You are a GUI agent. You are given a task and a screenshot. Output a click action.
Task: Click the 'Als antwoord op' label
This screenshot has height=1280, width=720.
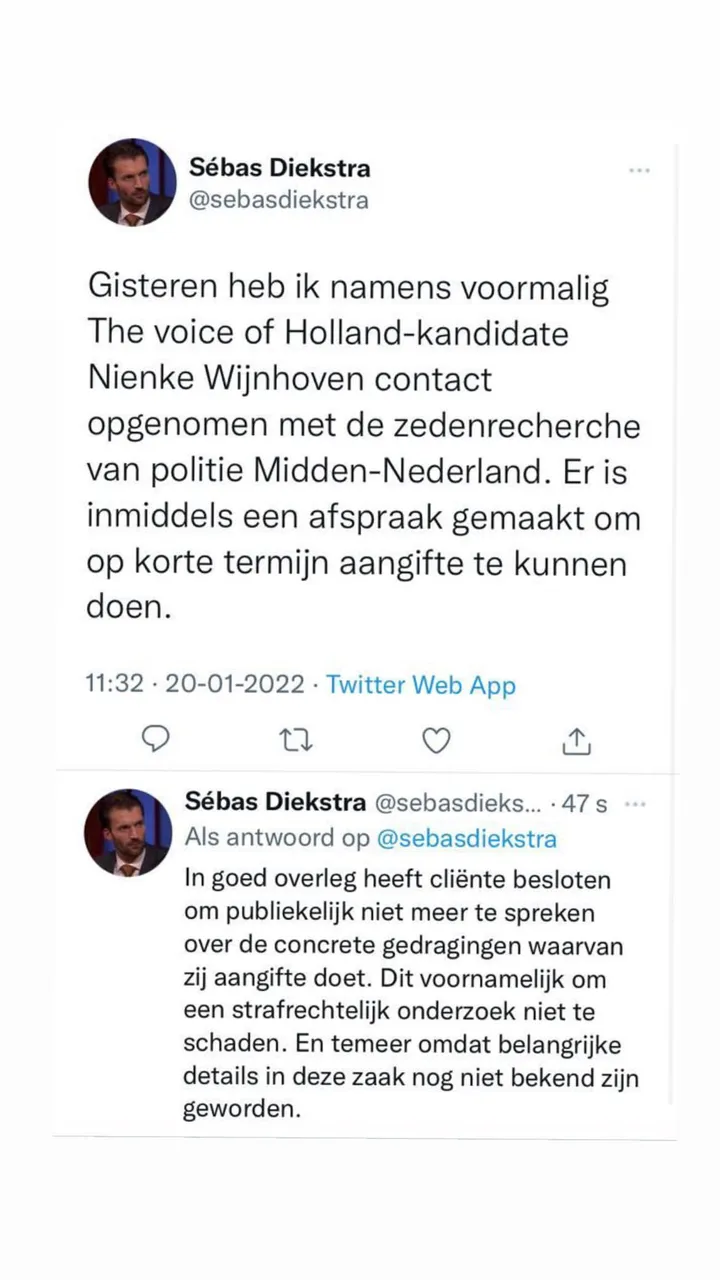point(277,838)
